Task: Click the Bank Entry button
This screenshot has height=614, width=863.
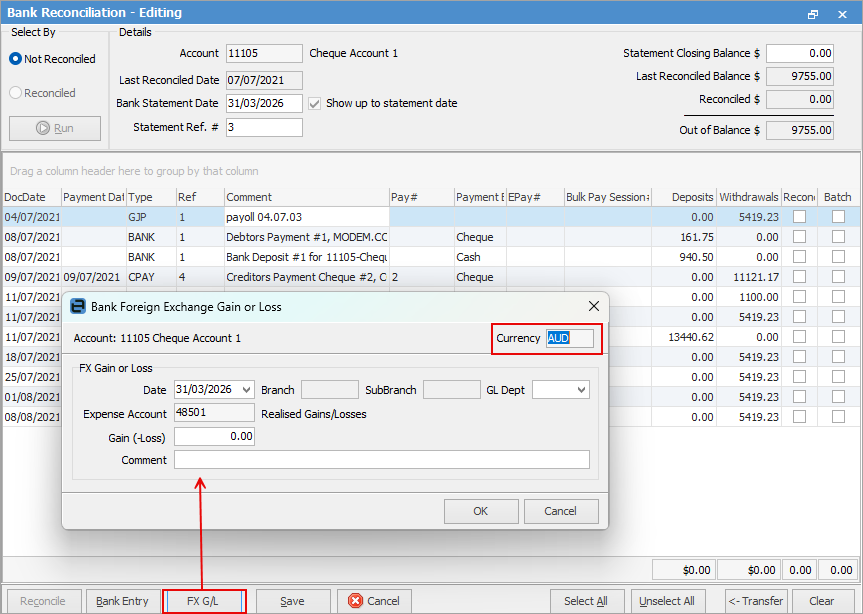Action: (123, 601)
